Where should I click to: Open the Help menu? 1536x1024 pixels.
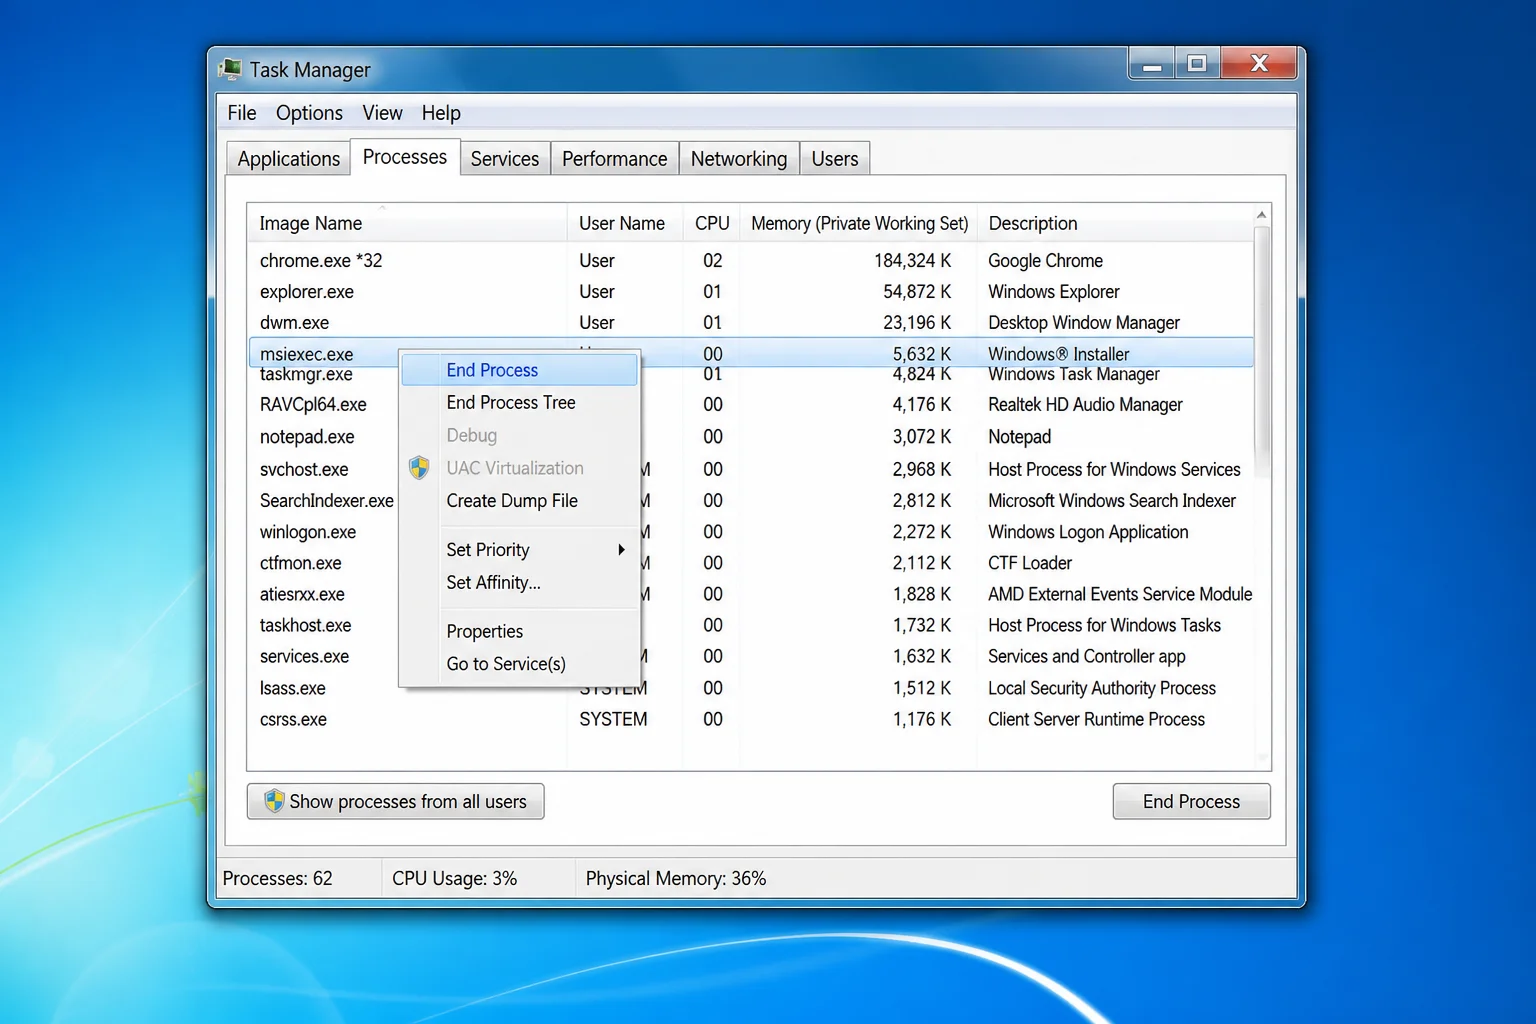(x=441, y=113)
